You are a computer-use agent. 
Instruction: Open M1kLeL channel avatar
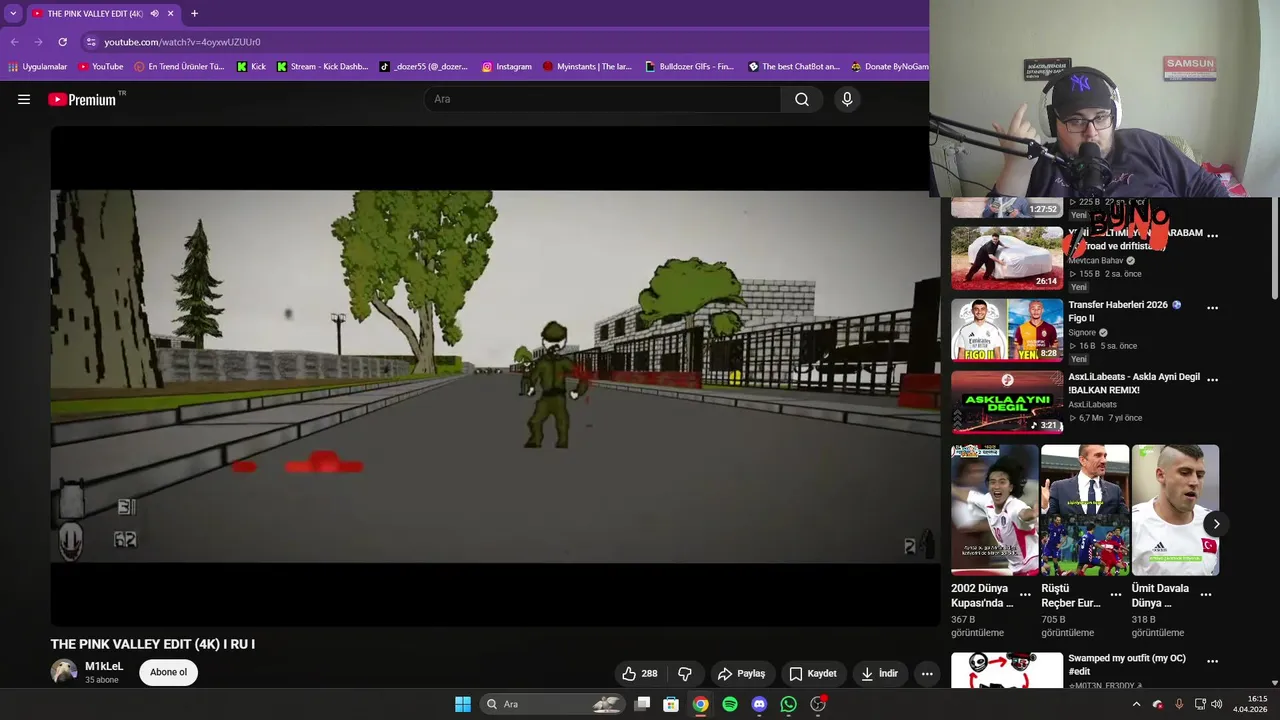tap(64, 671)
